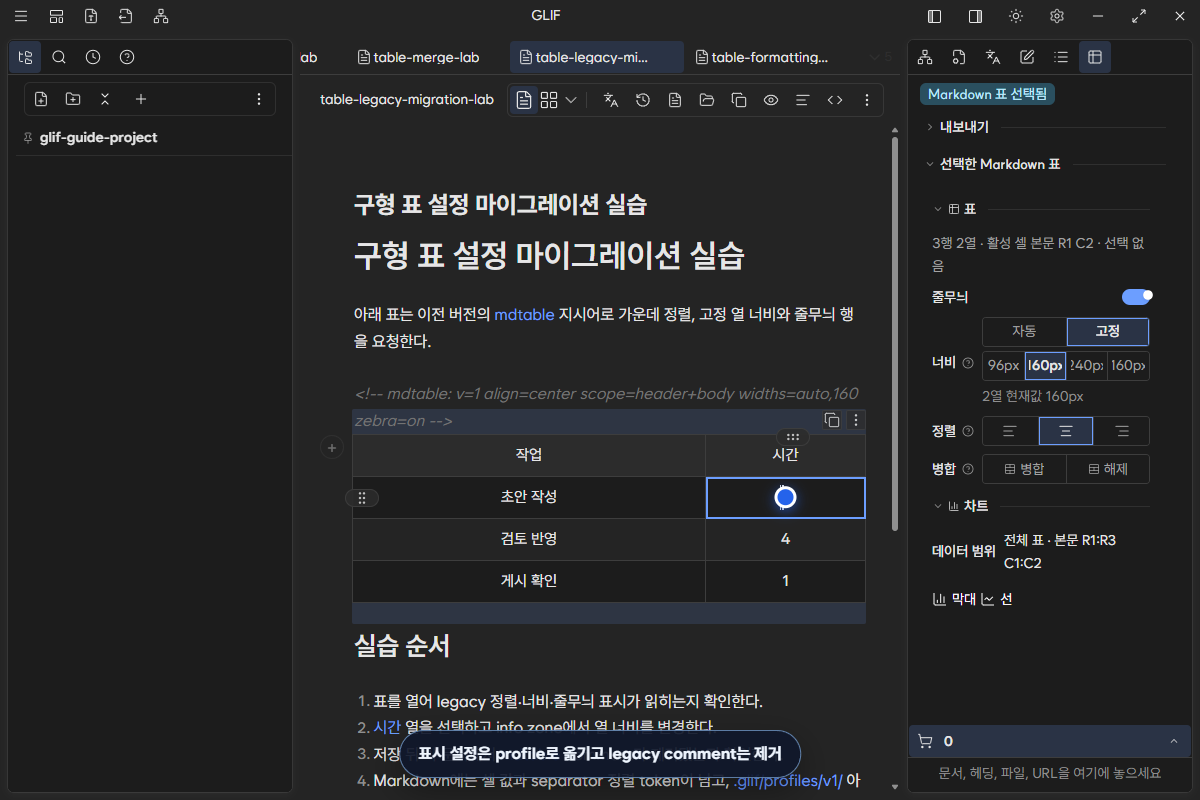Viewport: 1200px width, 800px height.
Task: Switch light/dark theme with sun icon
Action: pos(1016,16)
